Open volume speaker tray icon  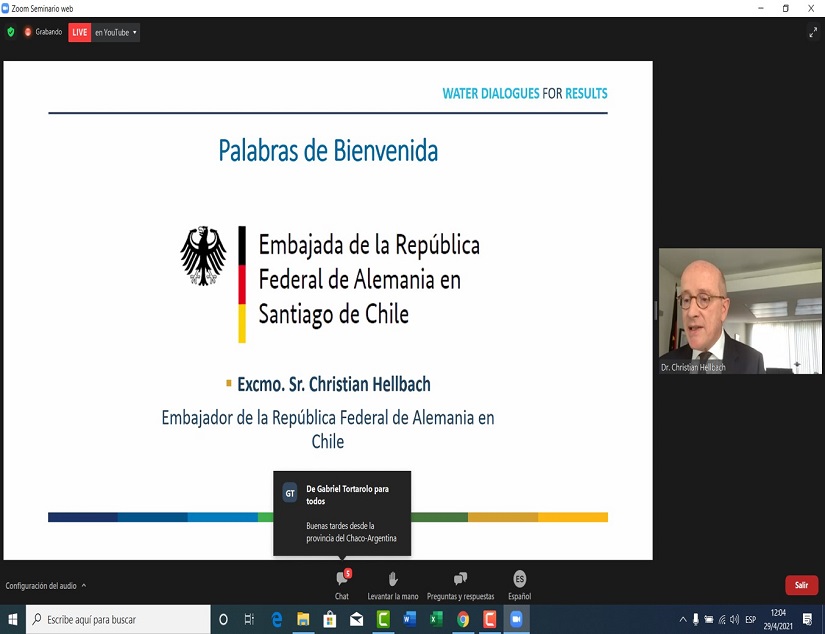click(x=735, y=619)
